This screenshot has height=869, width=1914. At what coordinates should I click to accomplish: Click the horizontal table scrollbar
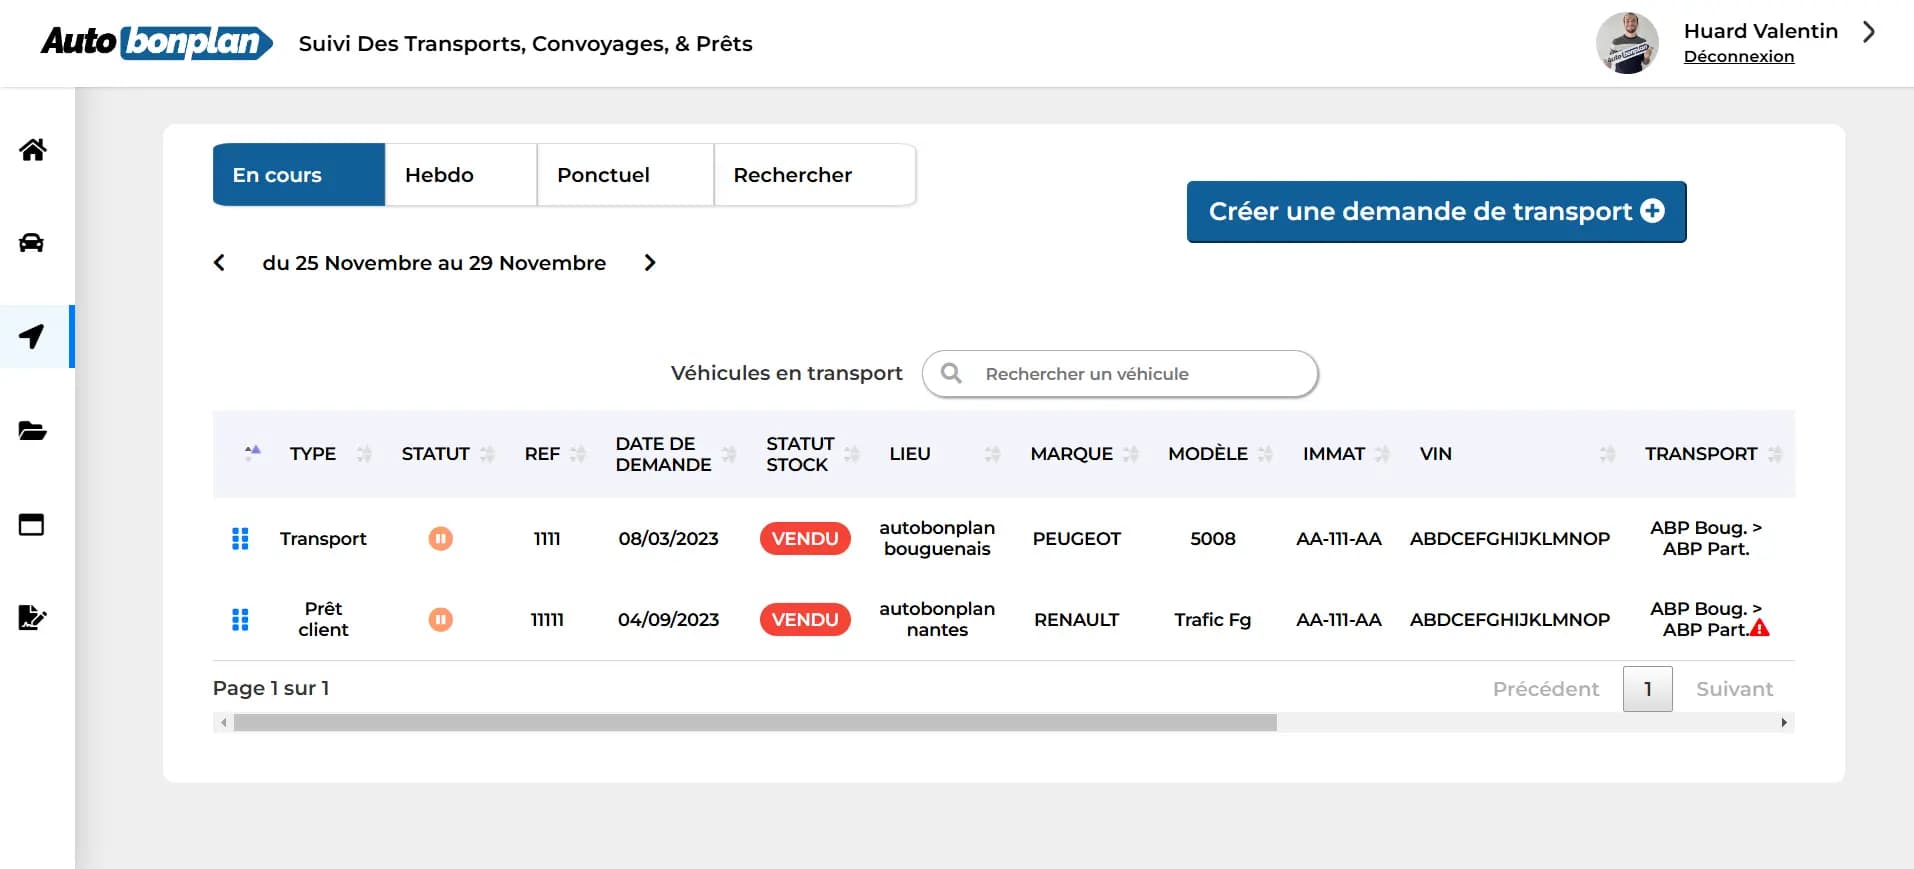point(755,723)
